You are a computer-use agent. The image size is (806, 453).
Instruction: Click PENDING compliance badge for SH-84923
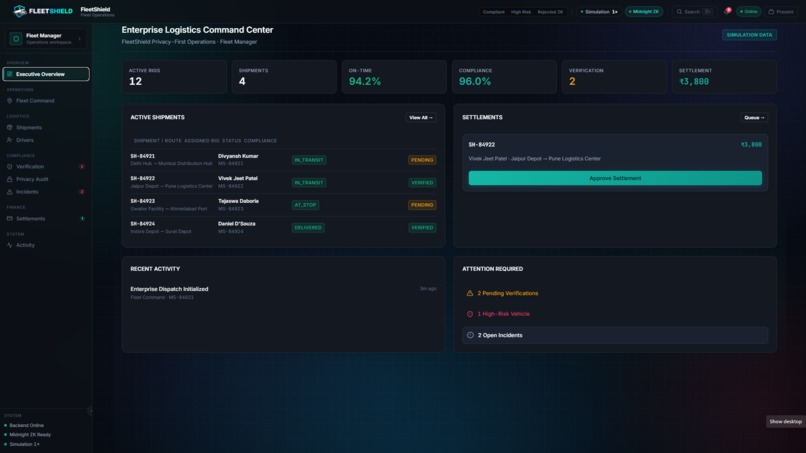coord(422,205)
